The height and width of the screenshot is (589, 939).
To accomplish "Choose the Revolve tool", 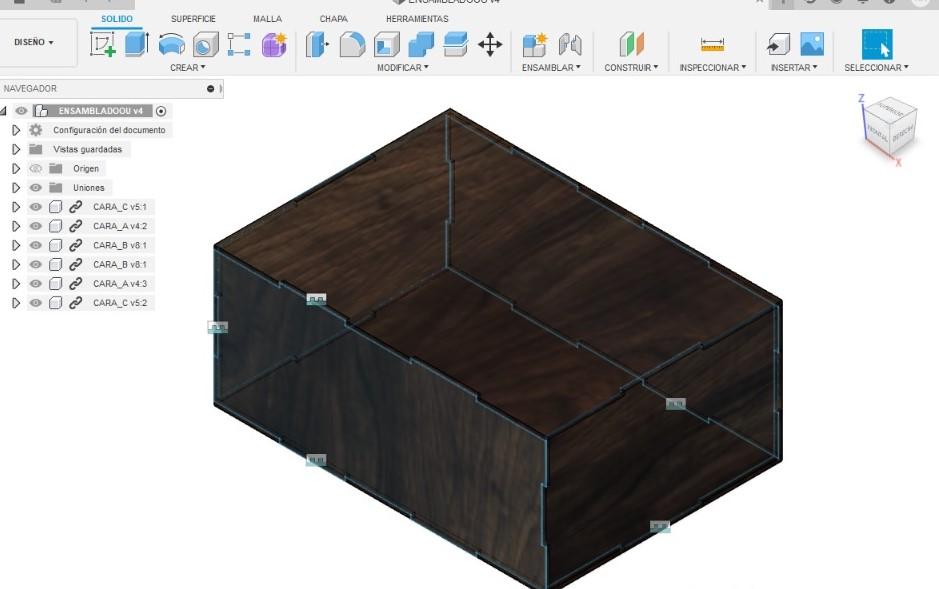I will pyautogui.click(x=171, y=44).
